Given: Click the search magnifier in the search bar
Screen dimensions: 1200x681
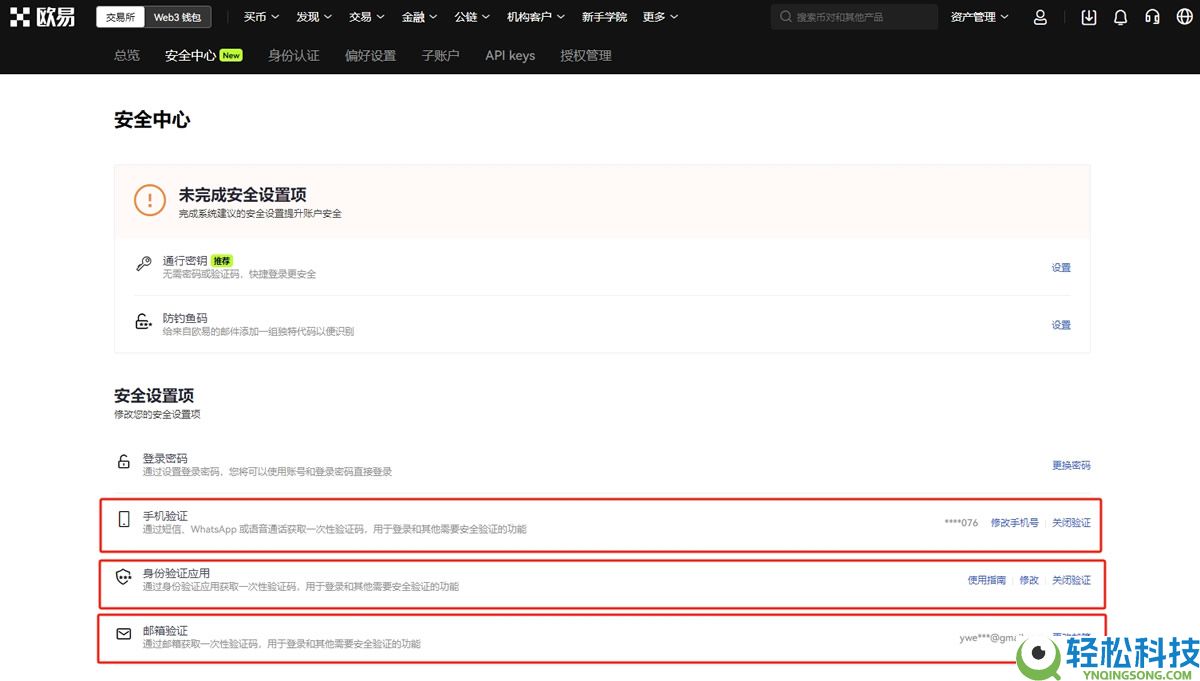Looking at the screenshot, I should [786, 16].
